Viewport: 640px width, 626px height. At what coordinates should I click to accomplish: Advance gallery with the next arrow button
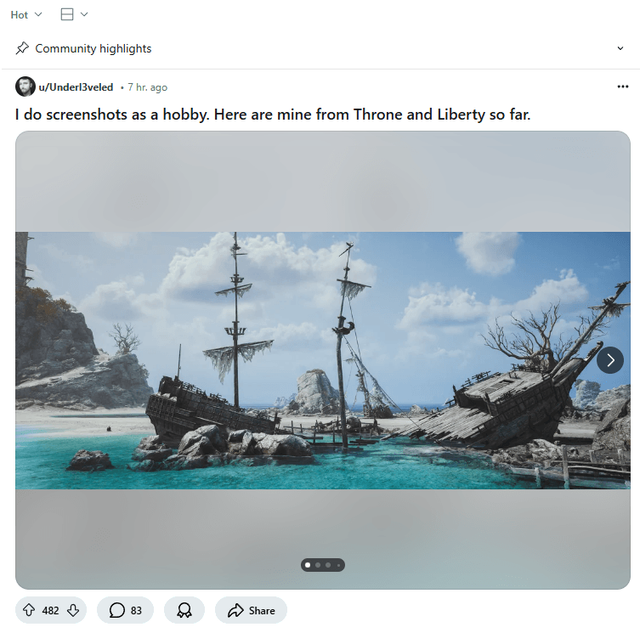(x=610, y=360)
